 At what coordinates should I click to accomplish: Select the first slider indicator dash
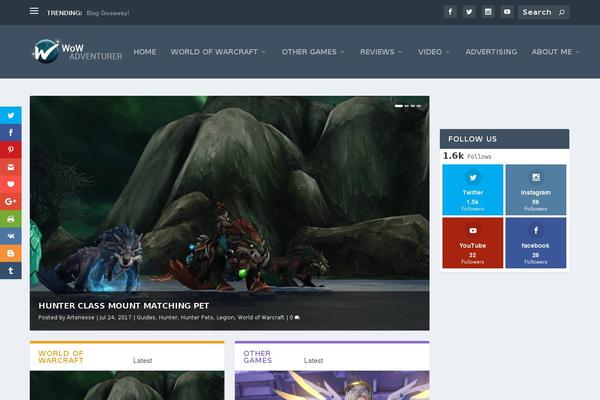(399, 106)
